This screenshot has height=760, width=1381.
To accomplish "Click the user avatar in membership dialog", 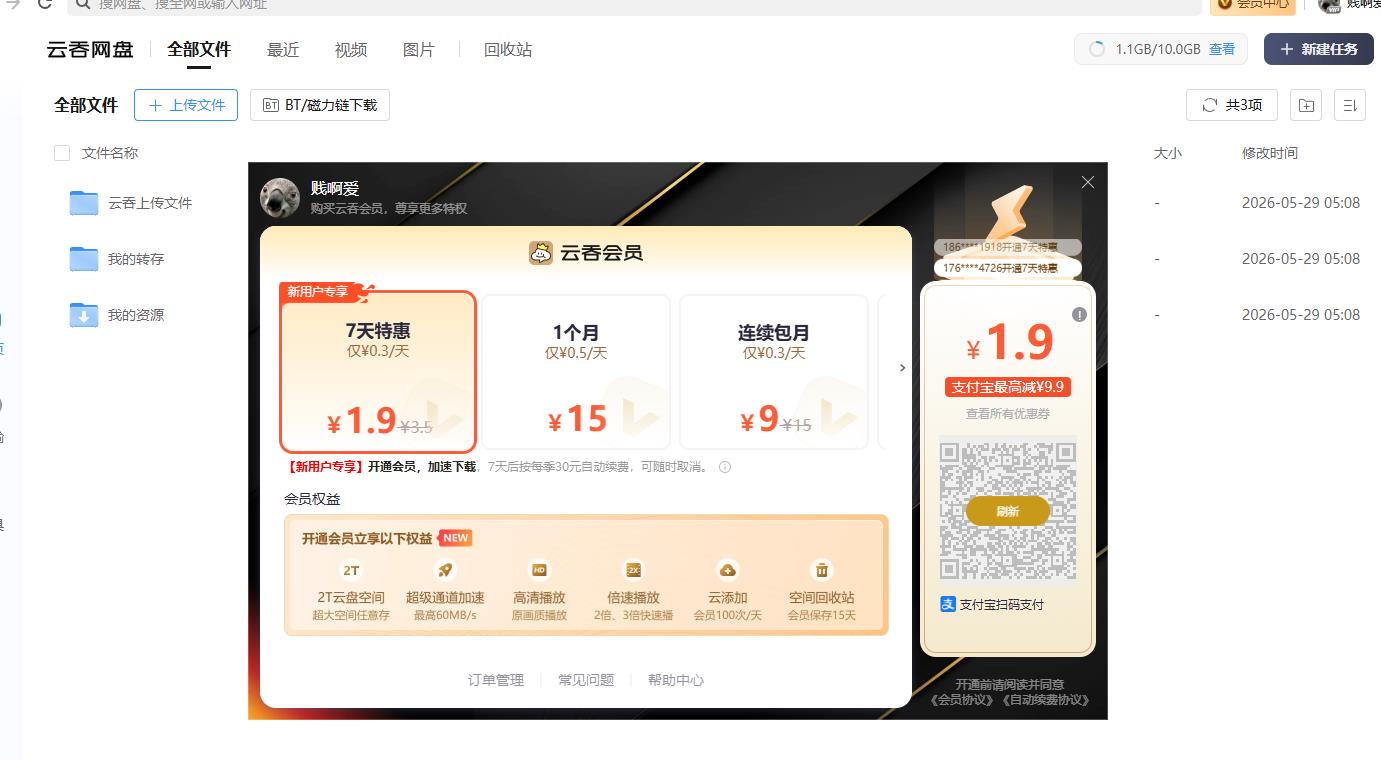I will click(280, 198).
